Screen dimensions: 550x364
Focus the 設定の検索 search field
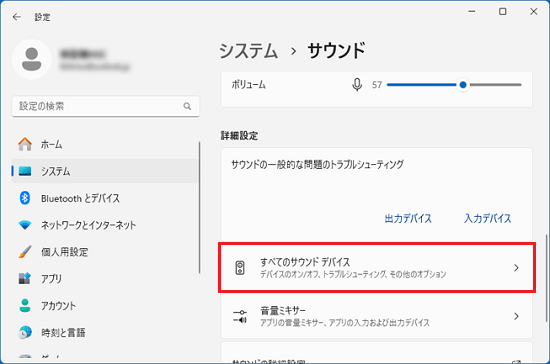(106, 106)
